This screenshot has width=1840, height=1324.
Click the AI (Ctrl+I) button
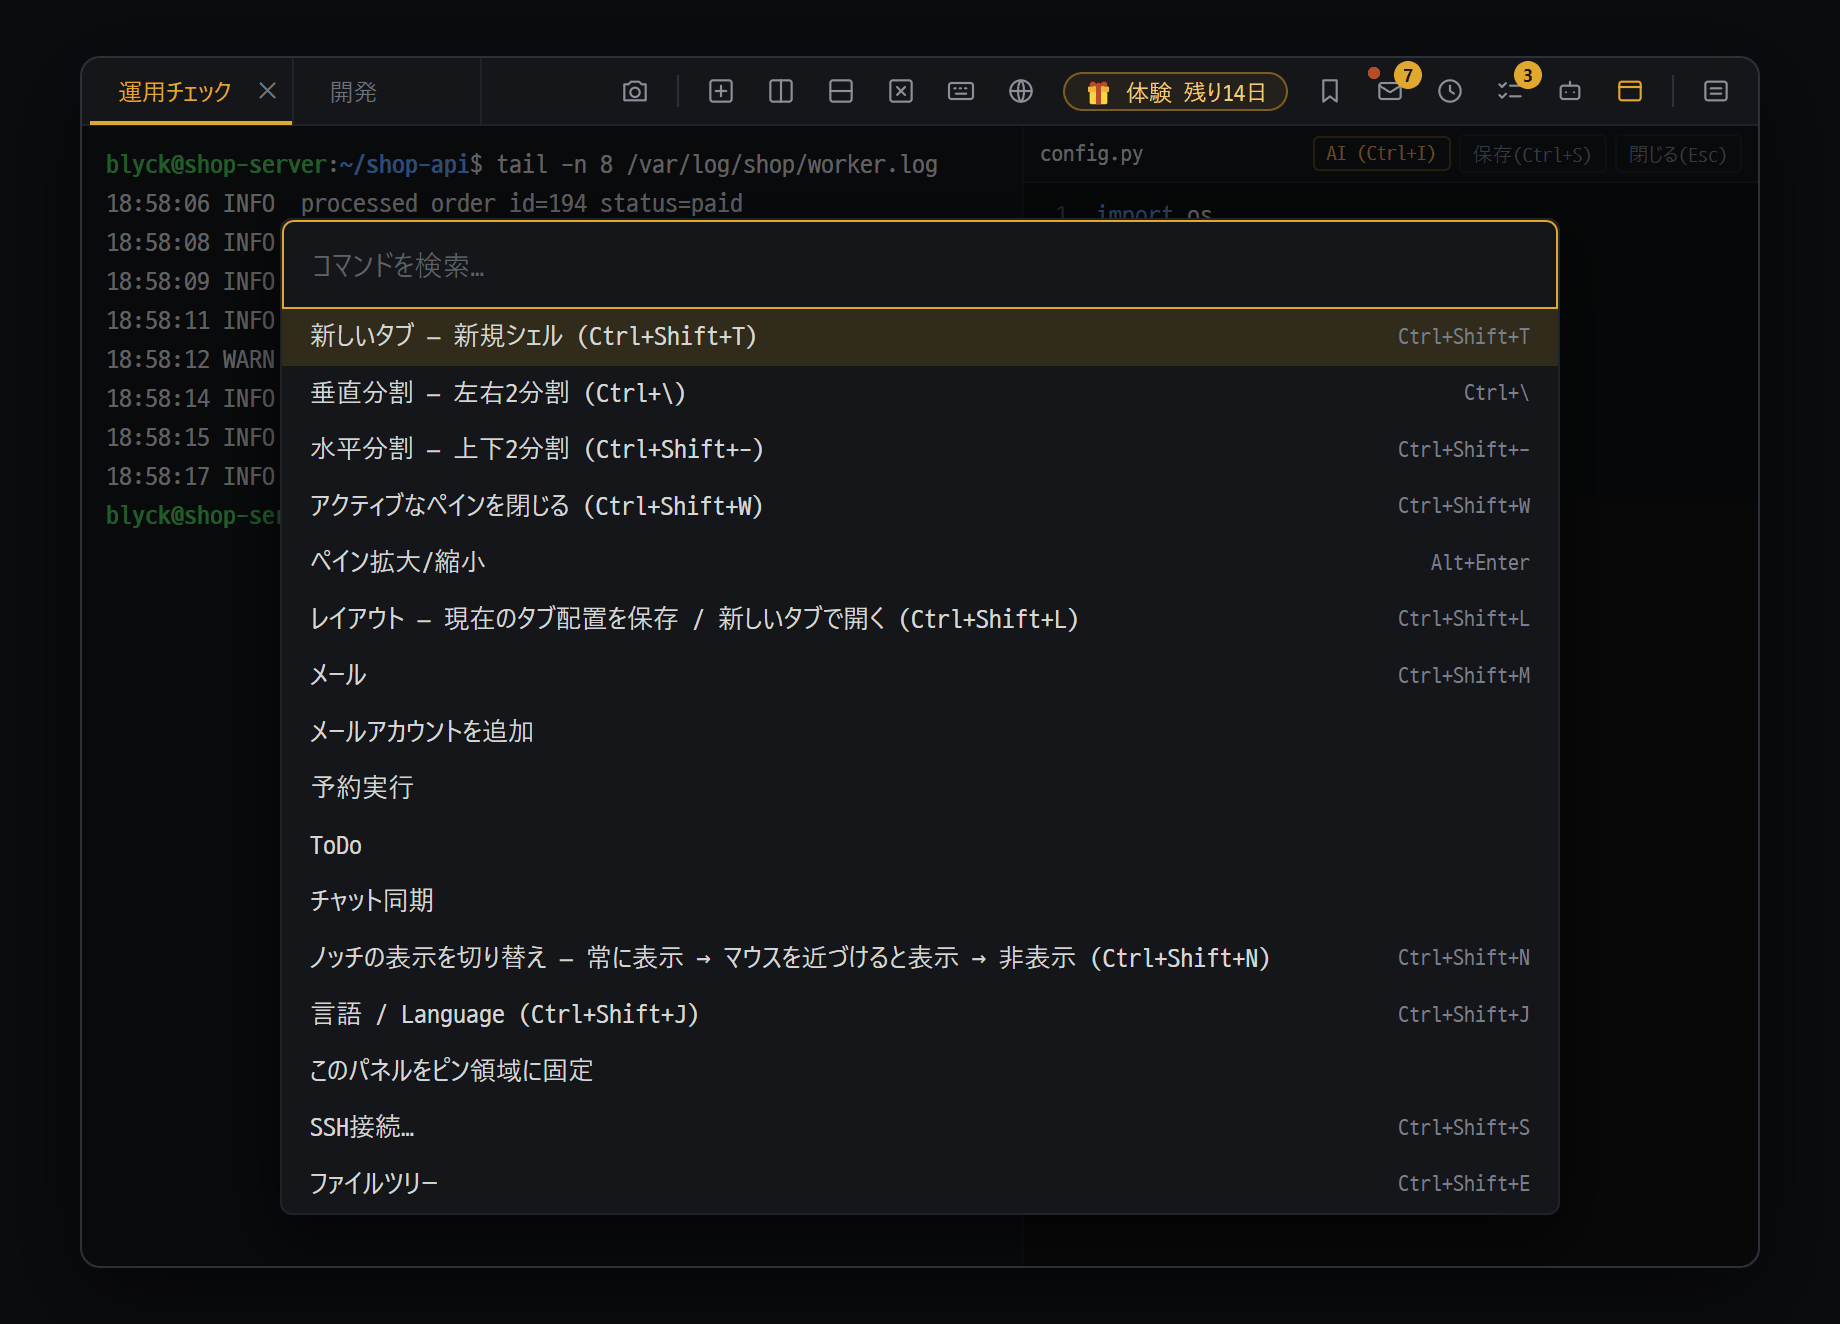click(x=1381, y=154)
